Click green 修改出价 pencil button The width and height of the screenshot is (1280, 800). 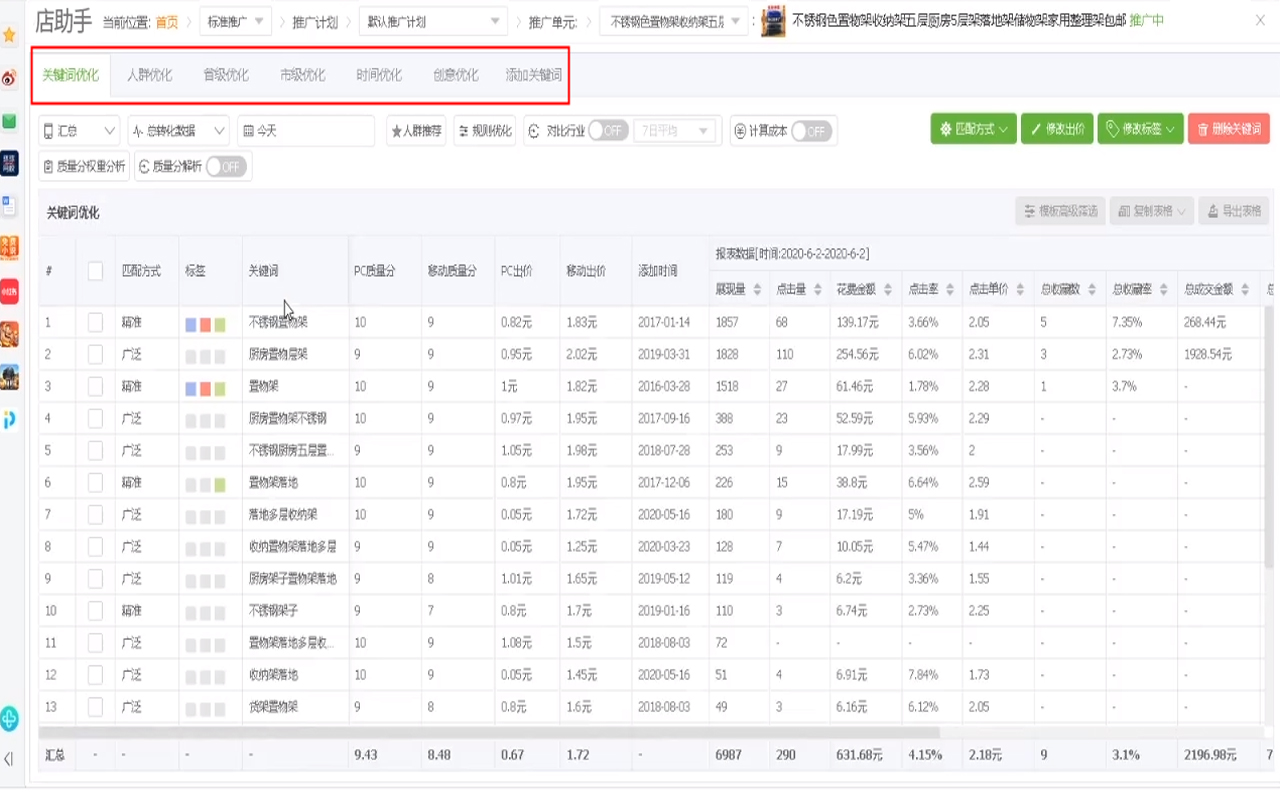tap(1057, 129)
